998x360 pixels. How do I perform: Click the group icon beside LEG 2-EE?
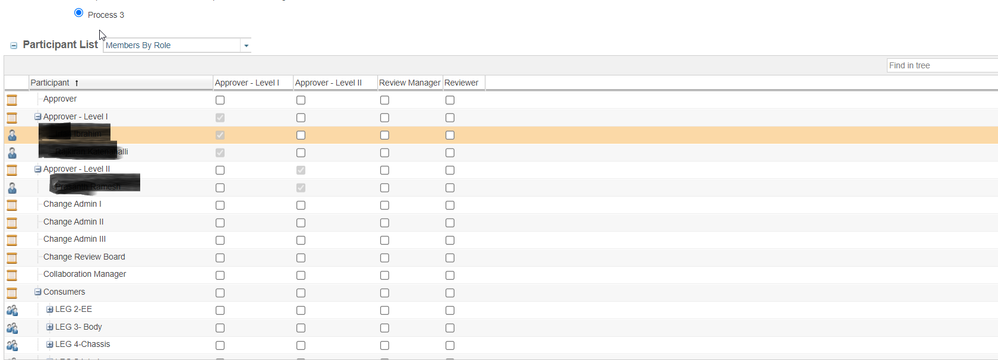11,310
